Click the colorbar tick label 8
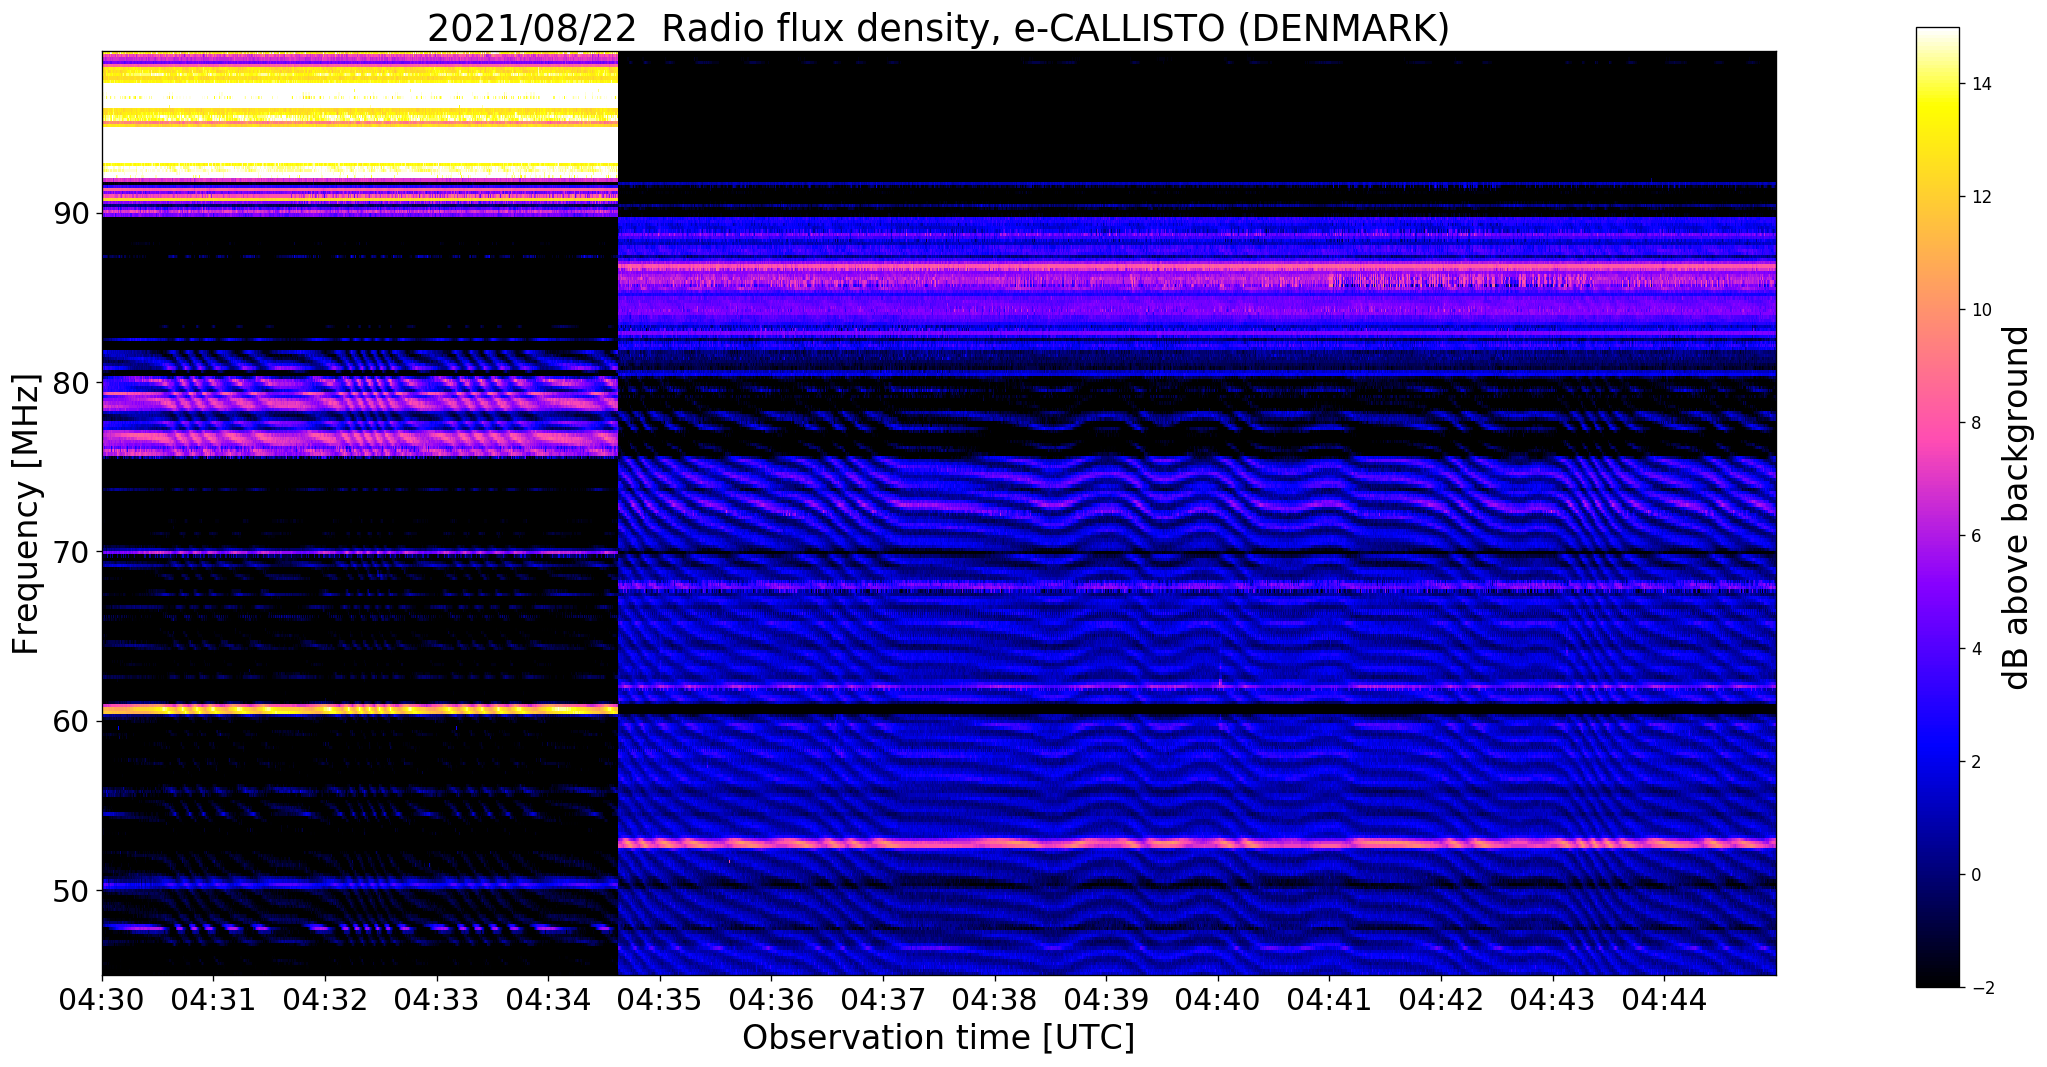This screenshot has height=1067, width=2047. click(x=1975, y=423)
